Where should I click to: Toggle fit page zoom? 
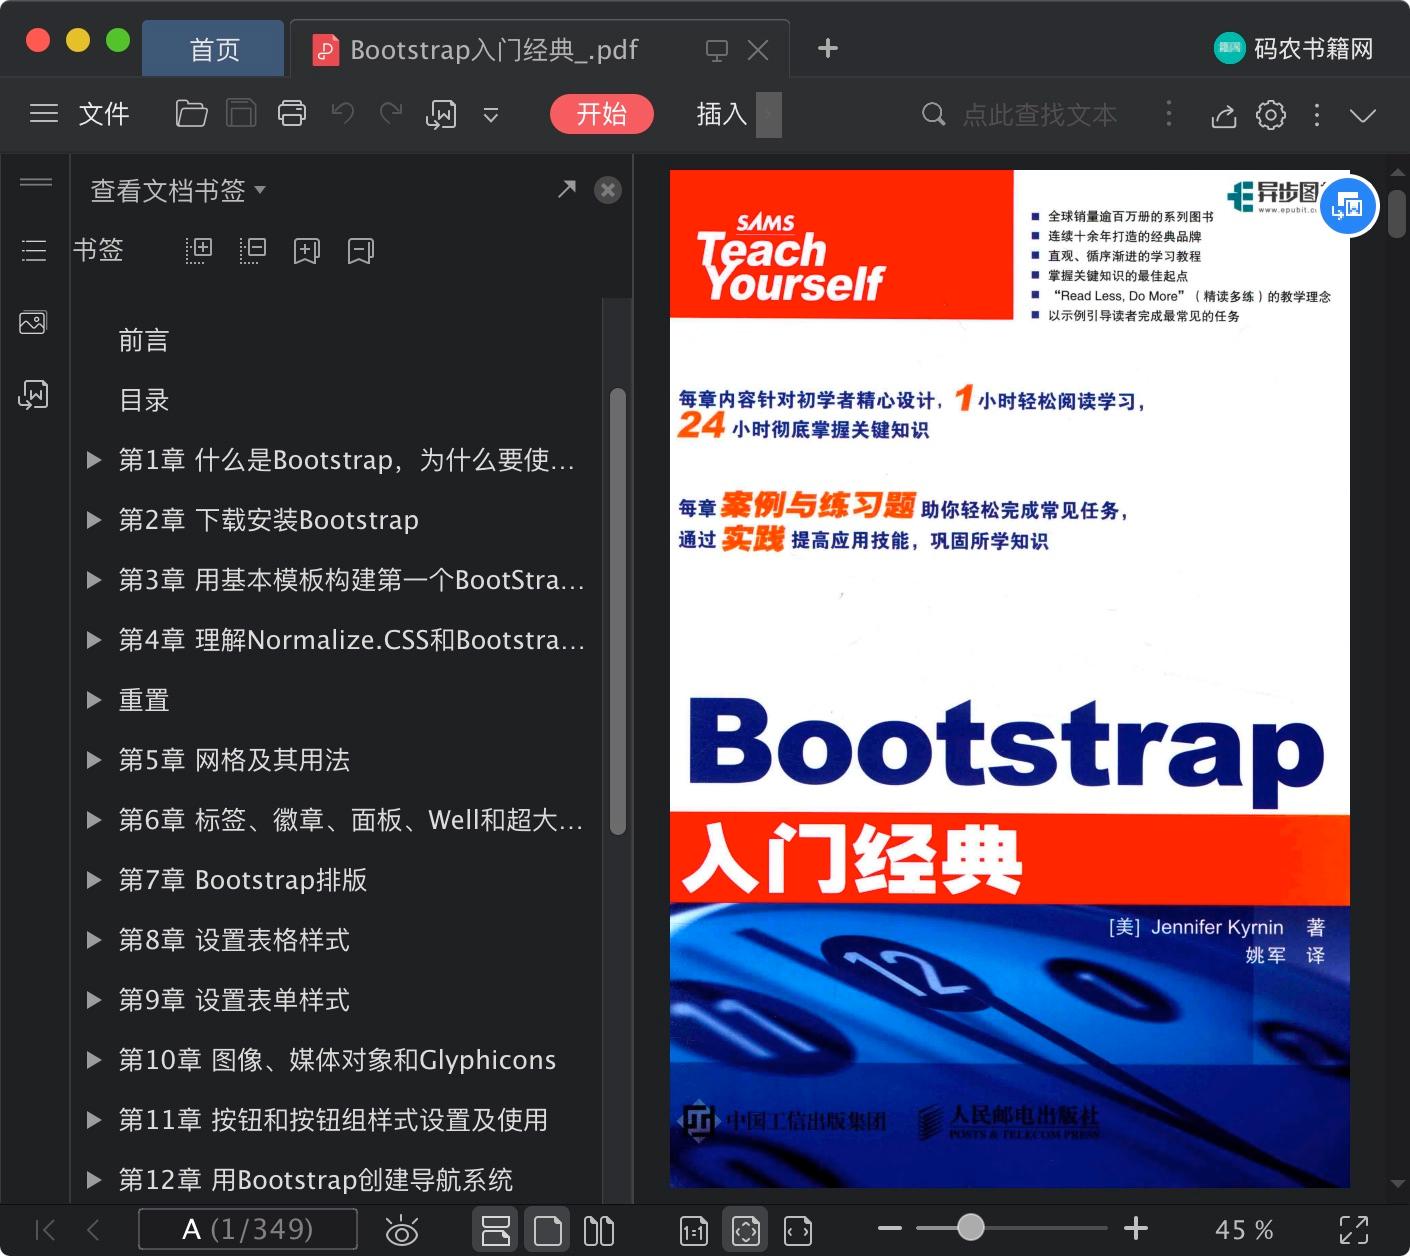click(746, 1230)
